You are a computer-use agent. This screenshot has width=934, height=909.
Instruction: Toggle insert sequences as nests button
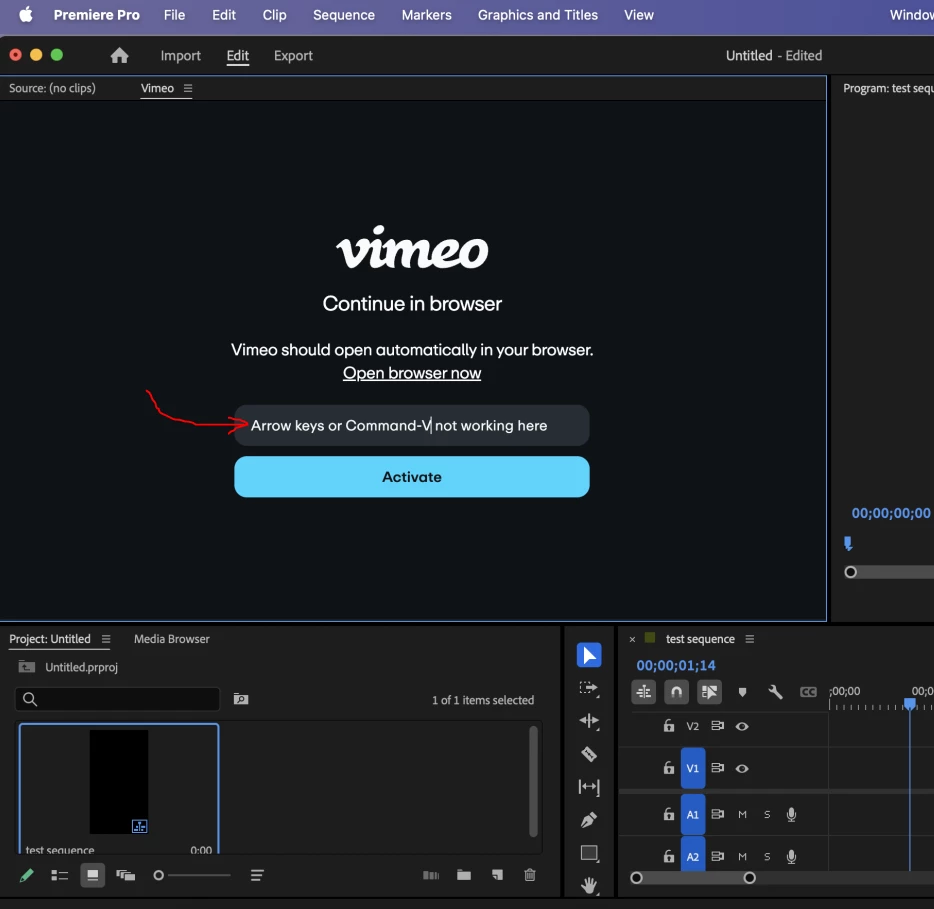click(x=643, y=692)
